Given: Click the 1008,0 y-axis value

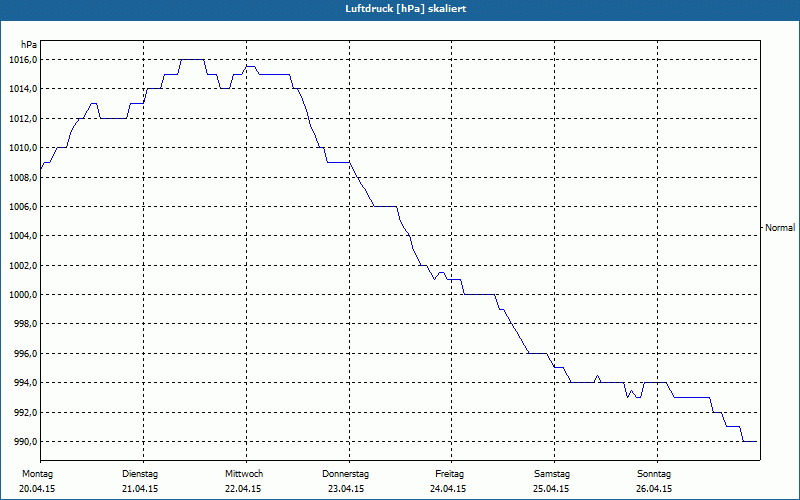Looking at the screenshot, I should 22,178.
